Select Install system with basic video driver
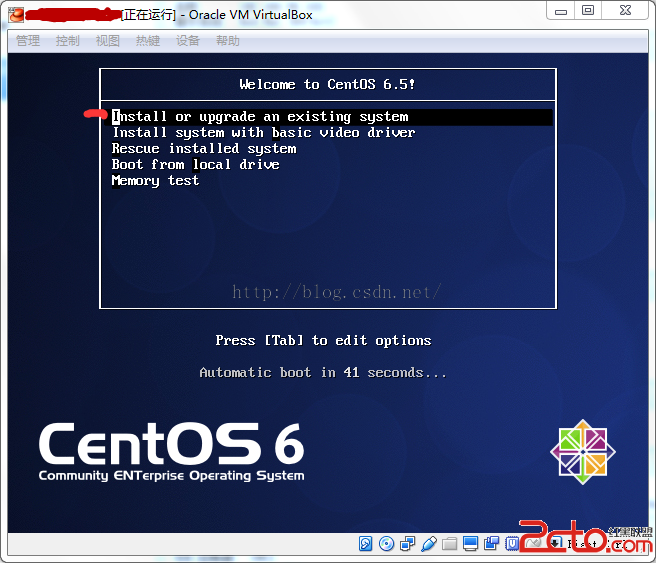Image resolution: width=656 pixels, height=563 pixels. click(264, 133)
